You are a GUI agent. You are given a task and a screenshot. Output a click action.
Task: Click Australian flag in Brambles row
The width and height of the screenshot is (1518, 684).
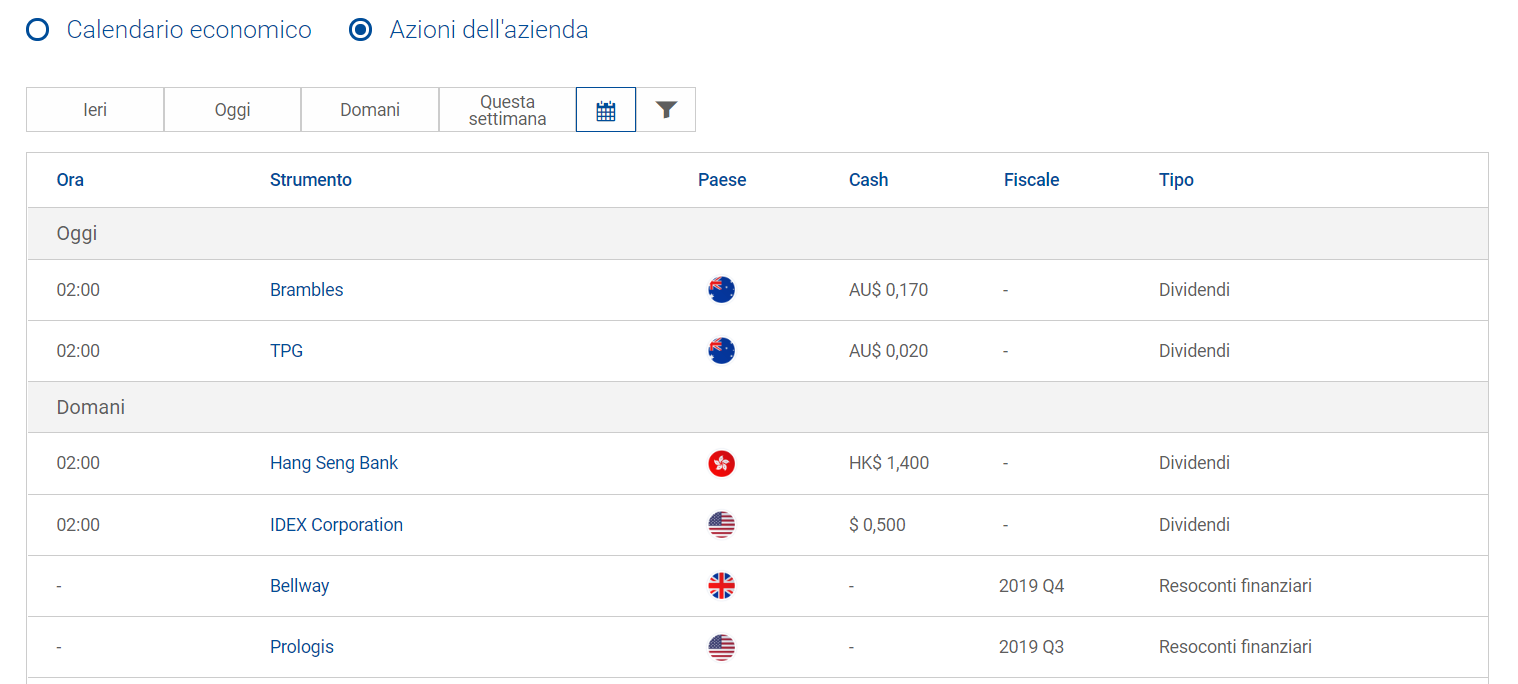(721, 290)
